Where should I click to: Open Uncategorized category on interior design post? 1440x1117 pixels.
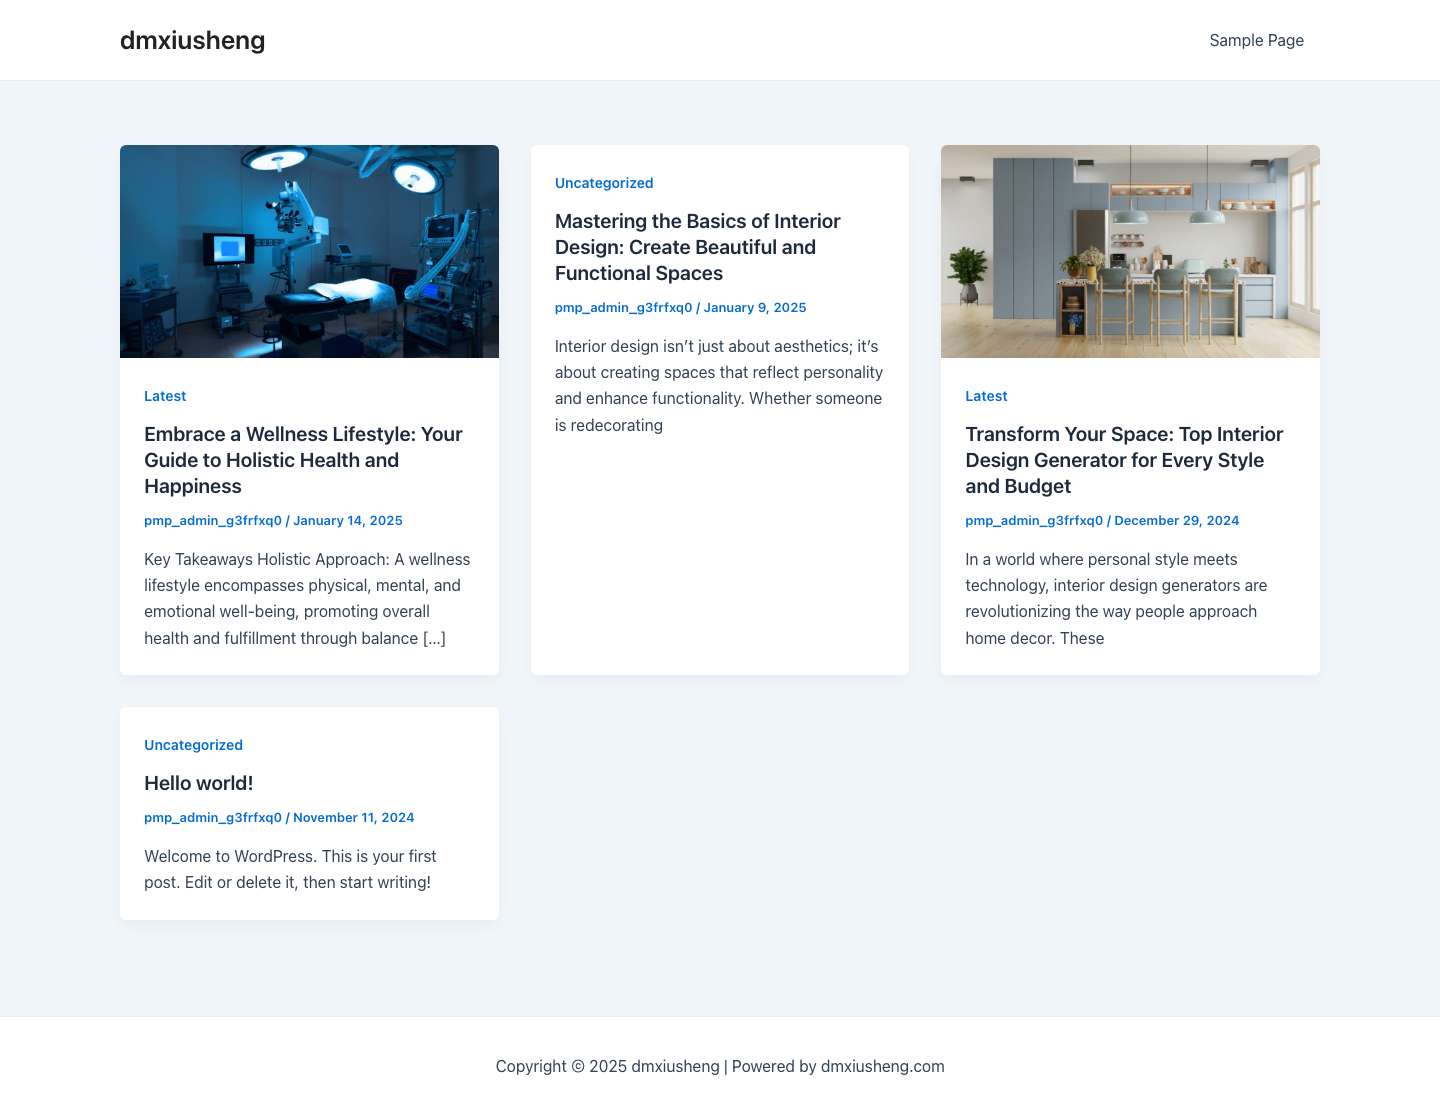point(604,183)
